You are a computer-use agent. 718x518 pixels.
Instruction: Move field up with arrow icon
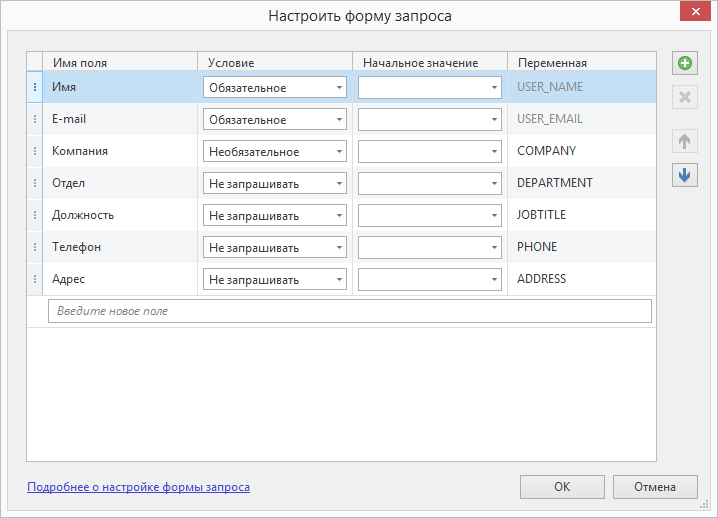click(685, 141)
